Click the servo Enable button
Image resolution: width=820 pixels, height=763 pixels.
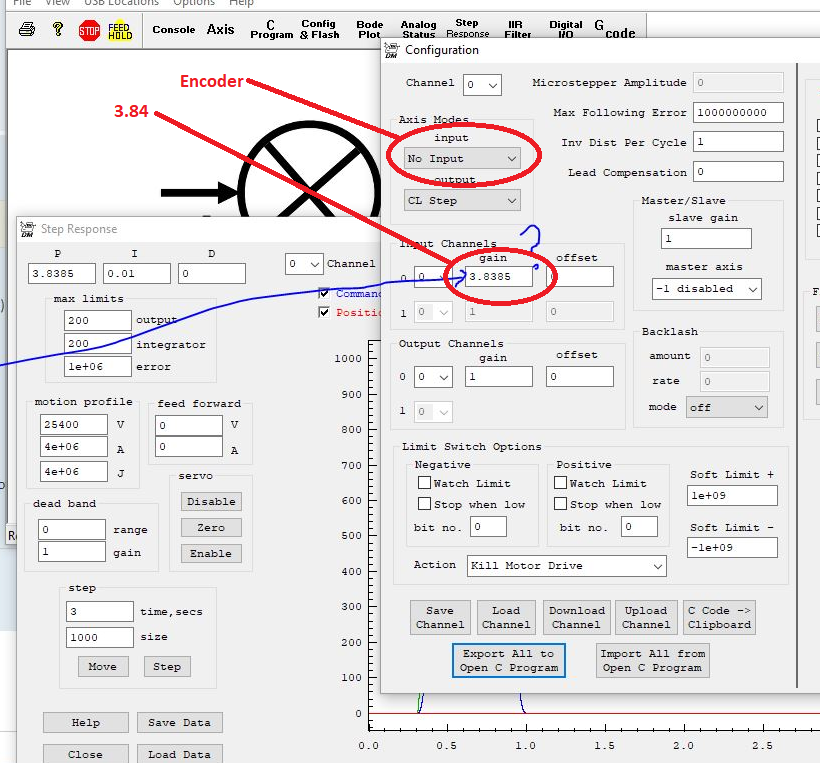pyautogui.click(x=211, y=553)
